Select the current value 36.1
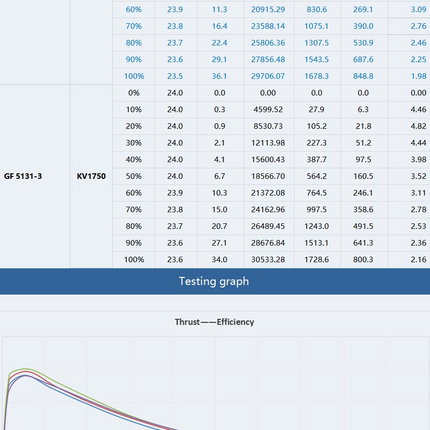This screenshot has height=430, width=430. point(219,76)
